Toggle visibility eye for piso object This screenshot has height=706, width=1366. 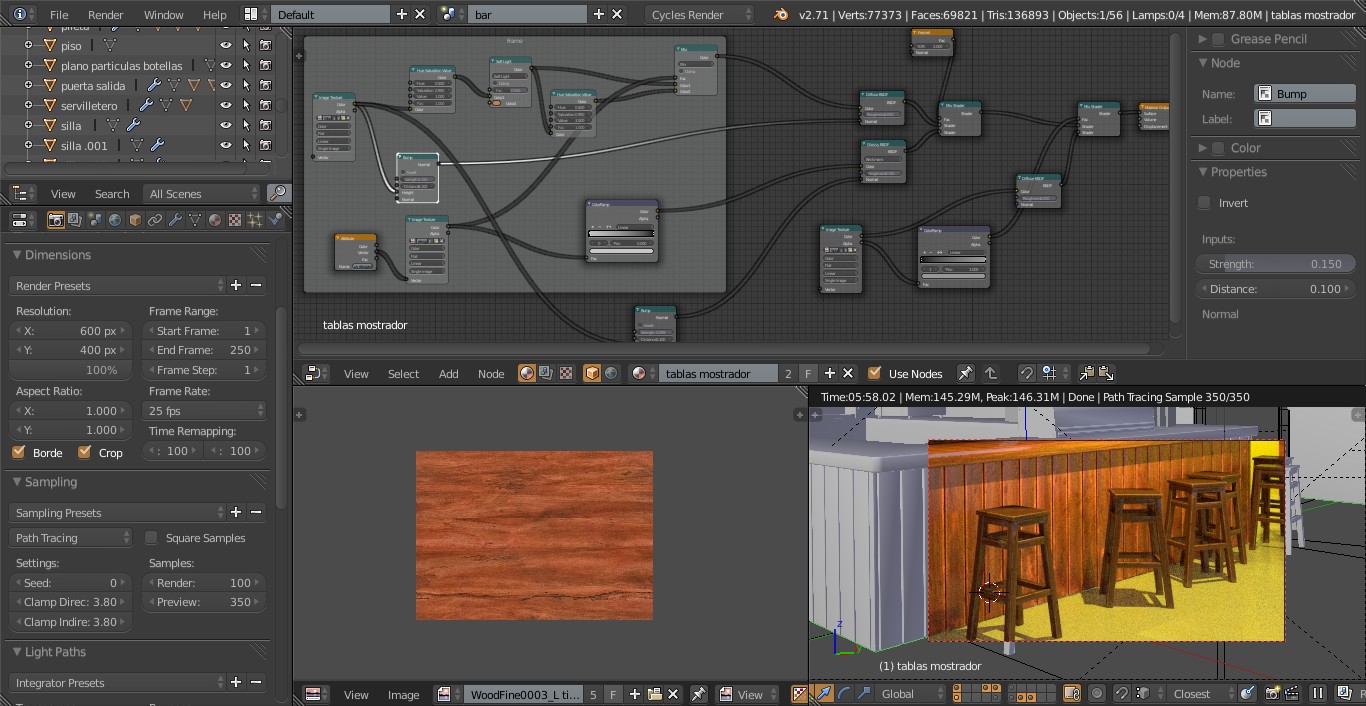[x=226, y=46]
